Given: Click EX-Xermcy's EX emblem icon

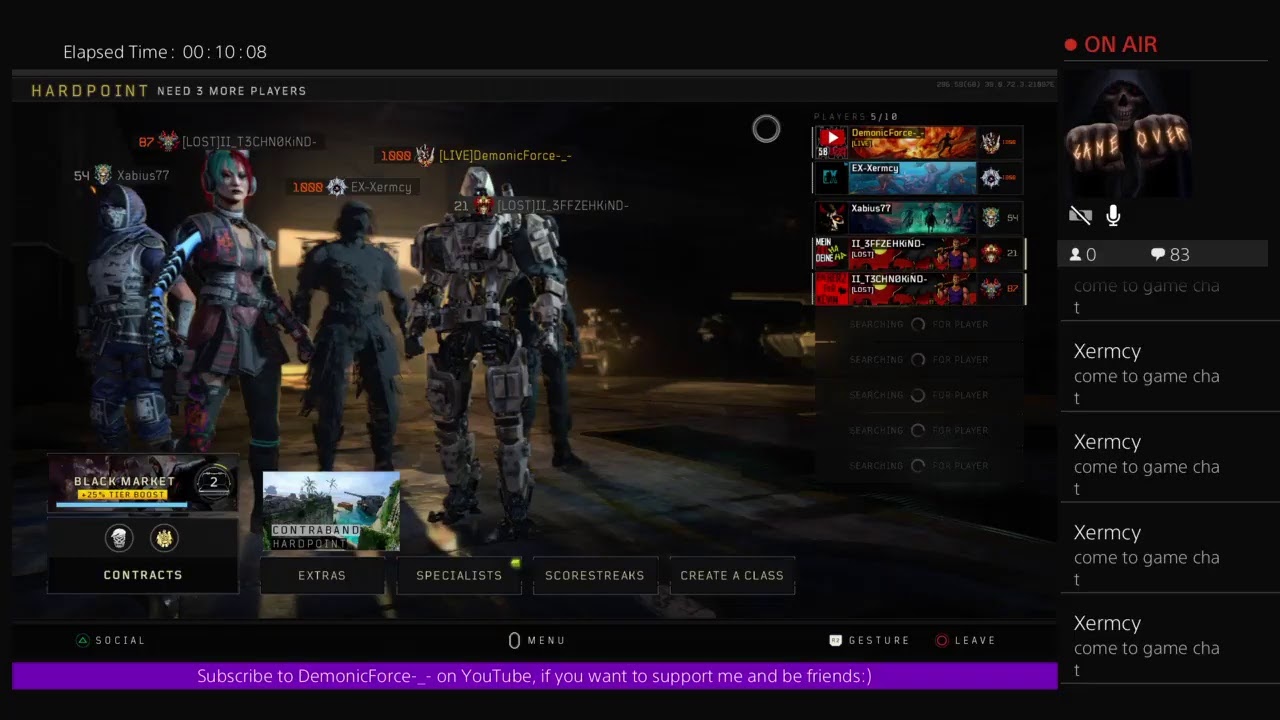Looking at the screenshot, I should [831, 178].
